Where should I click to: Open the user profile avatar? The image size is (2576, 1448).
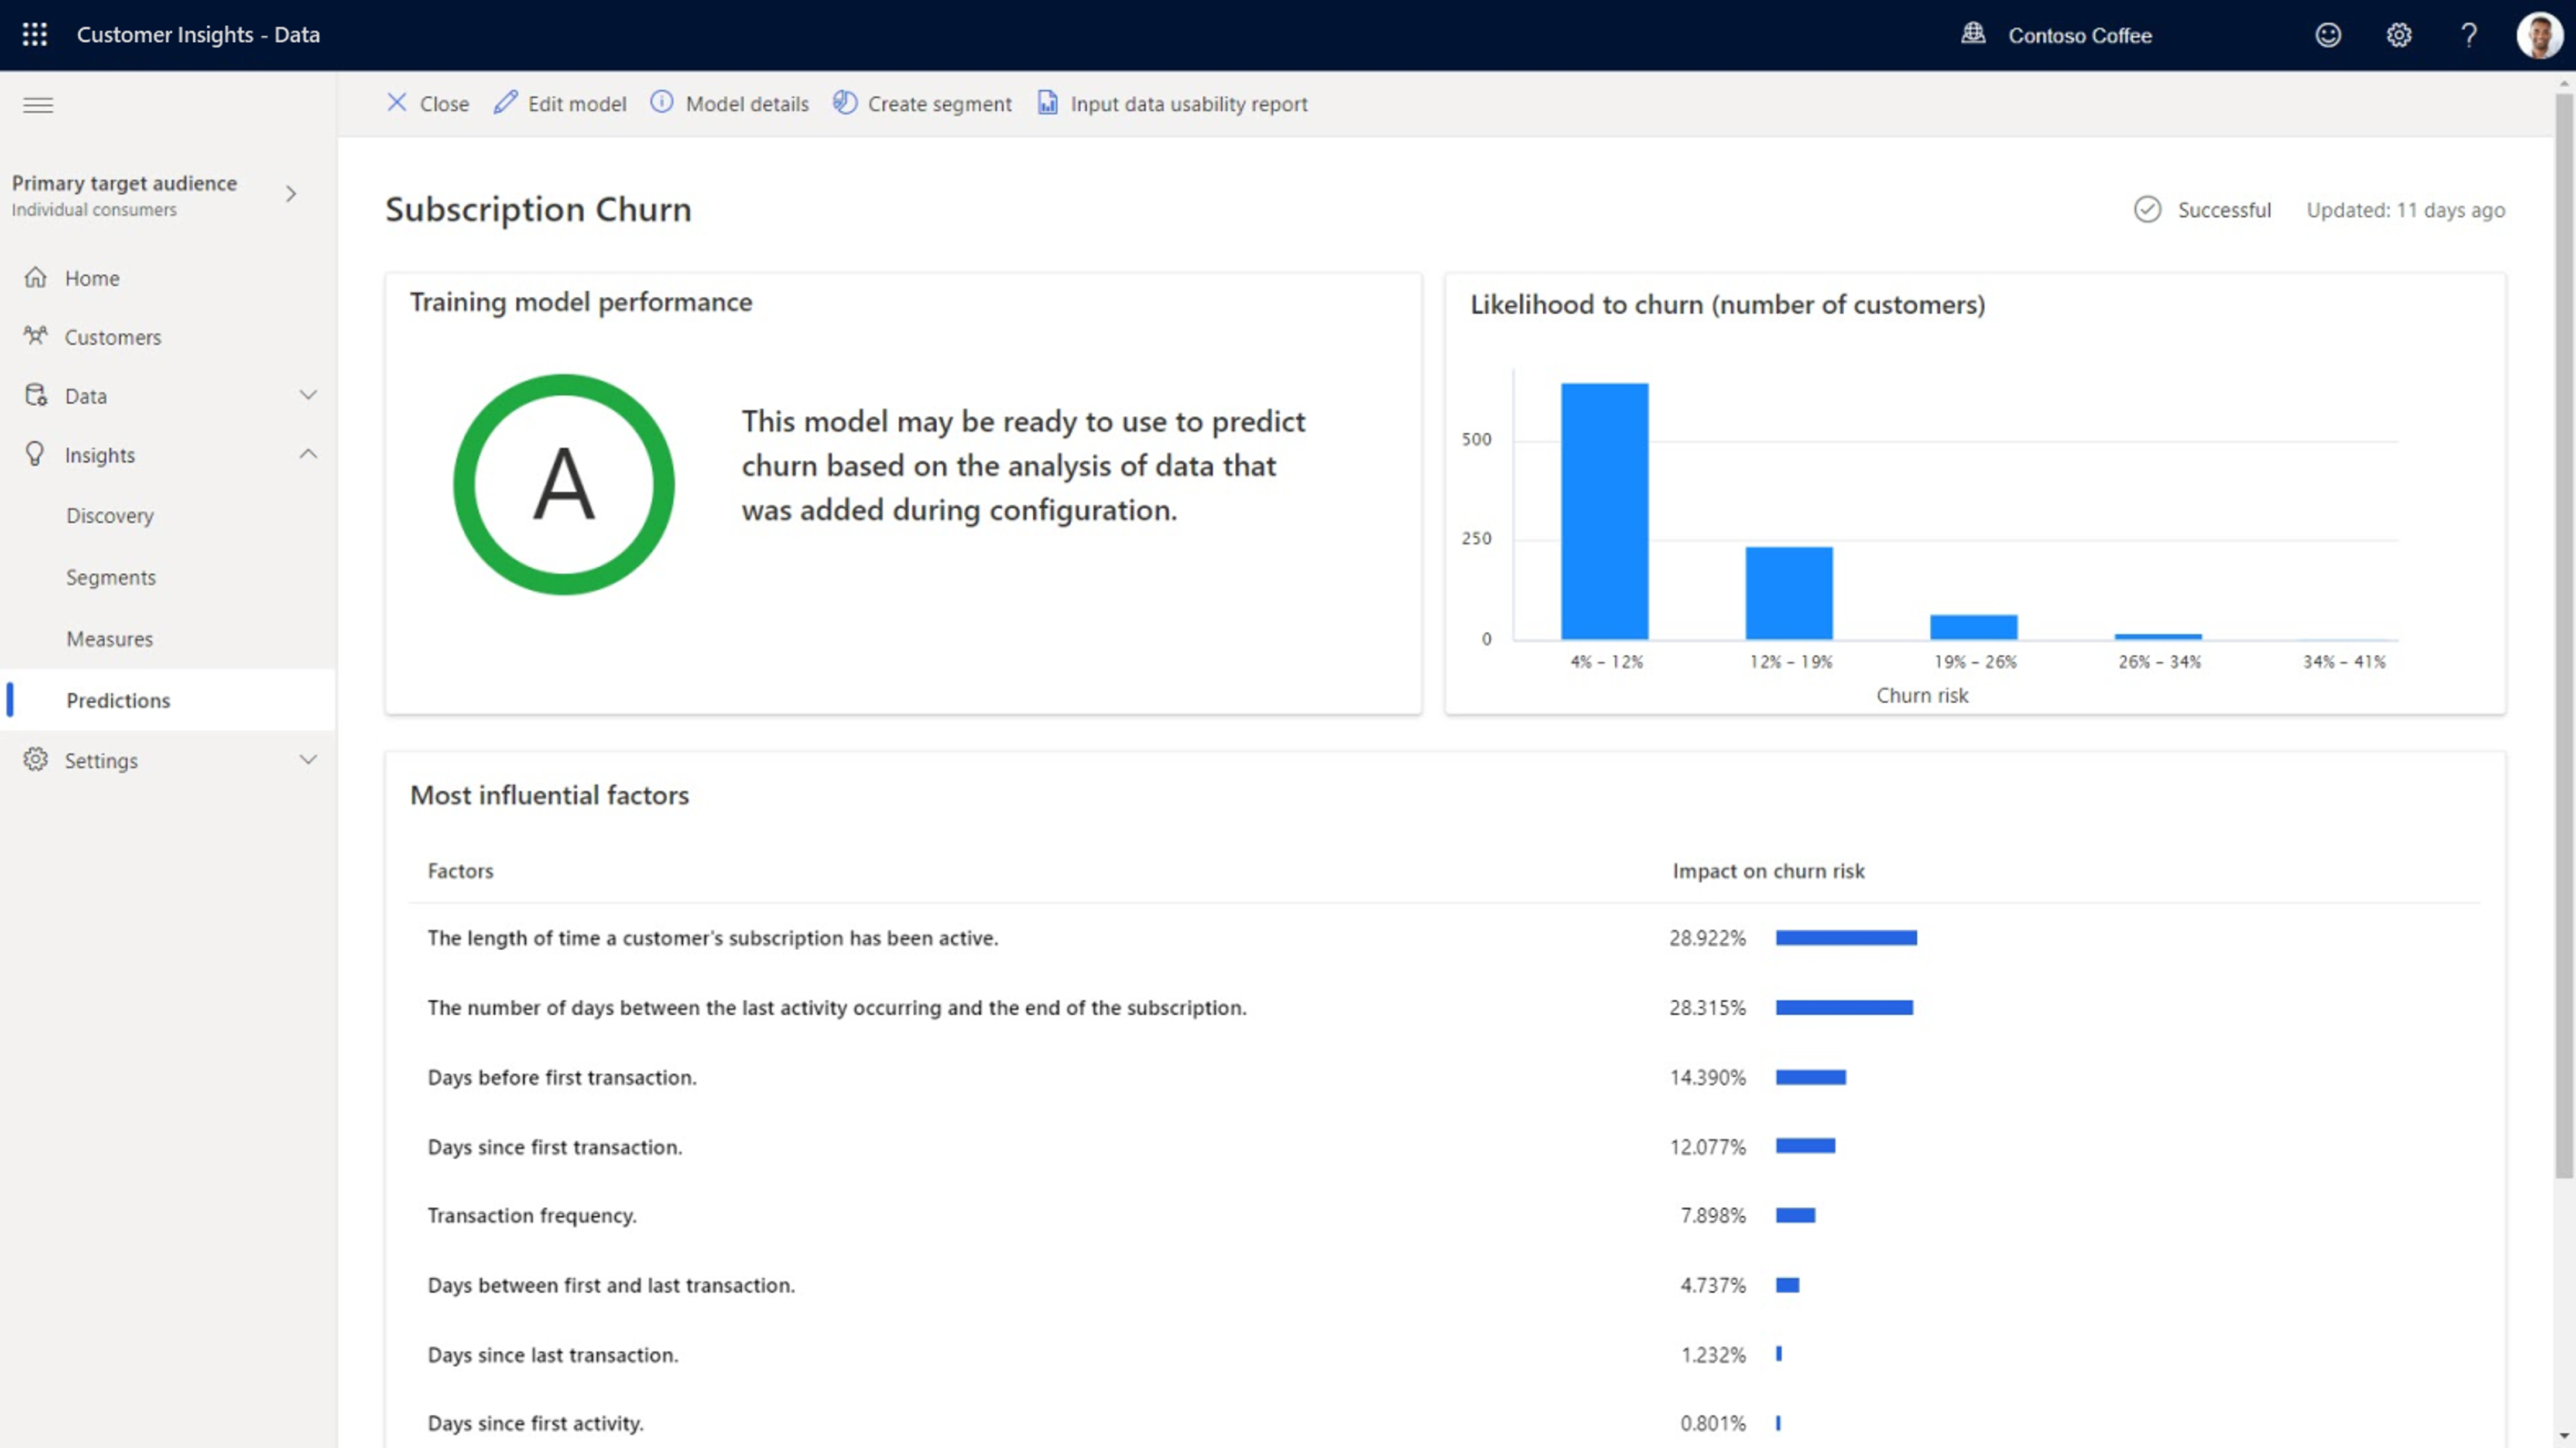(2538, 35)
